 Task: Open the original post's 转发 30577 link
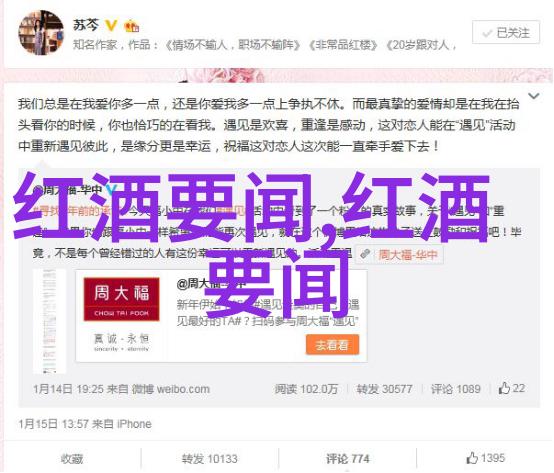click(384, 389)
